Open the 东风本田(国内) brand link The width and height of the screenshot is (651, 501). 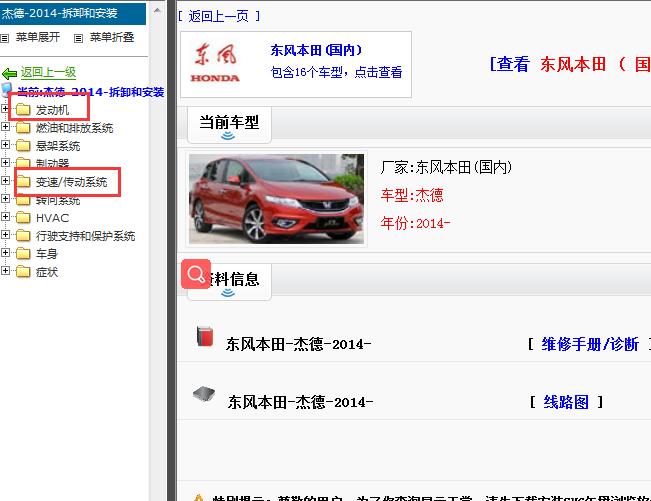pos(316,50)
